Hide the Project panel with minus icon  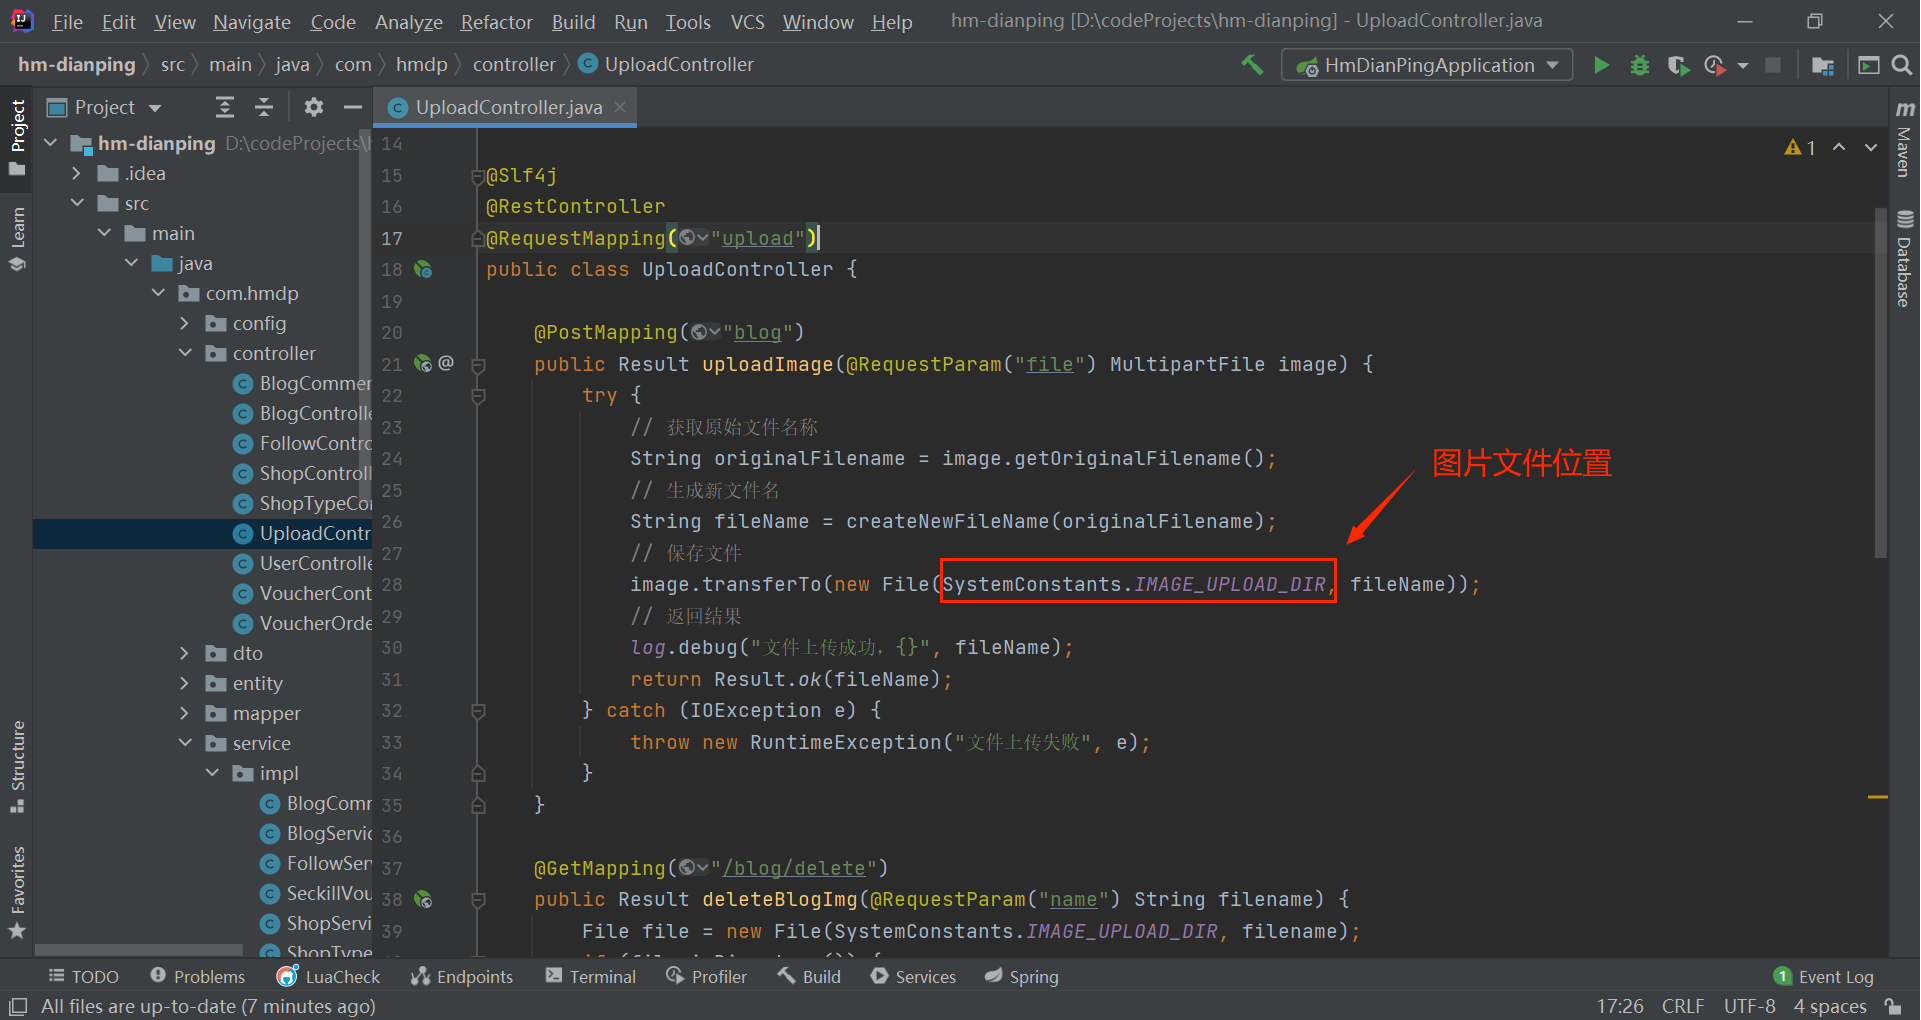352,107
